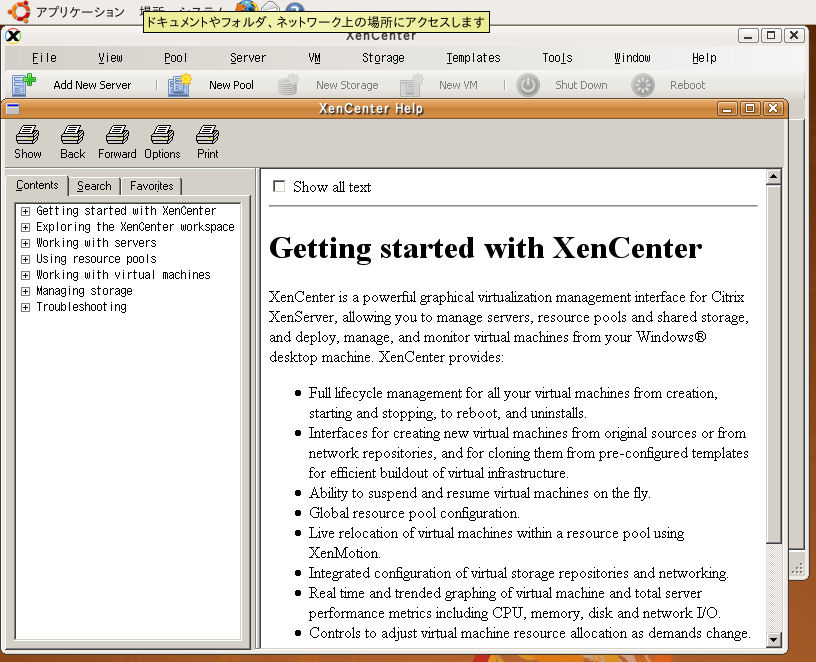Open the アプリケーション menu in top panel

[x=80, y=11]
